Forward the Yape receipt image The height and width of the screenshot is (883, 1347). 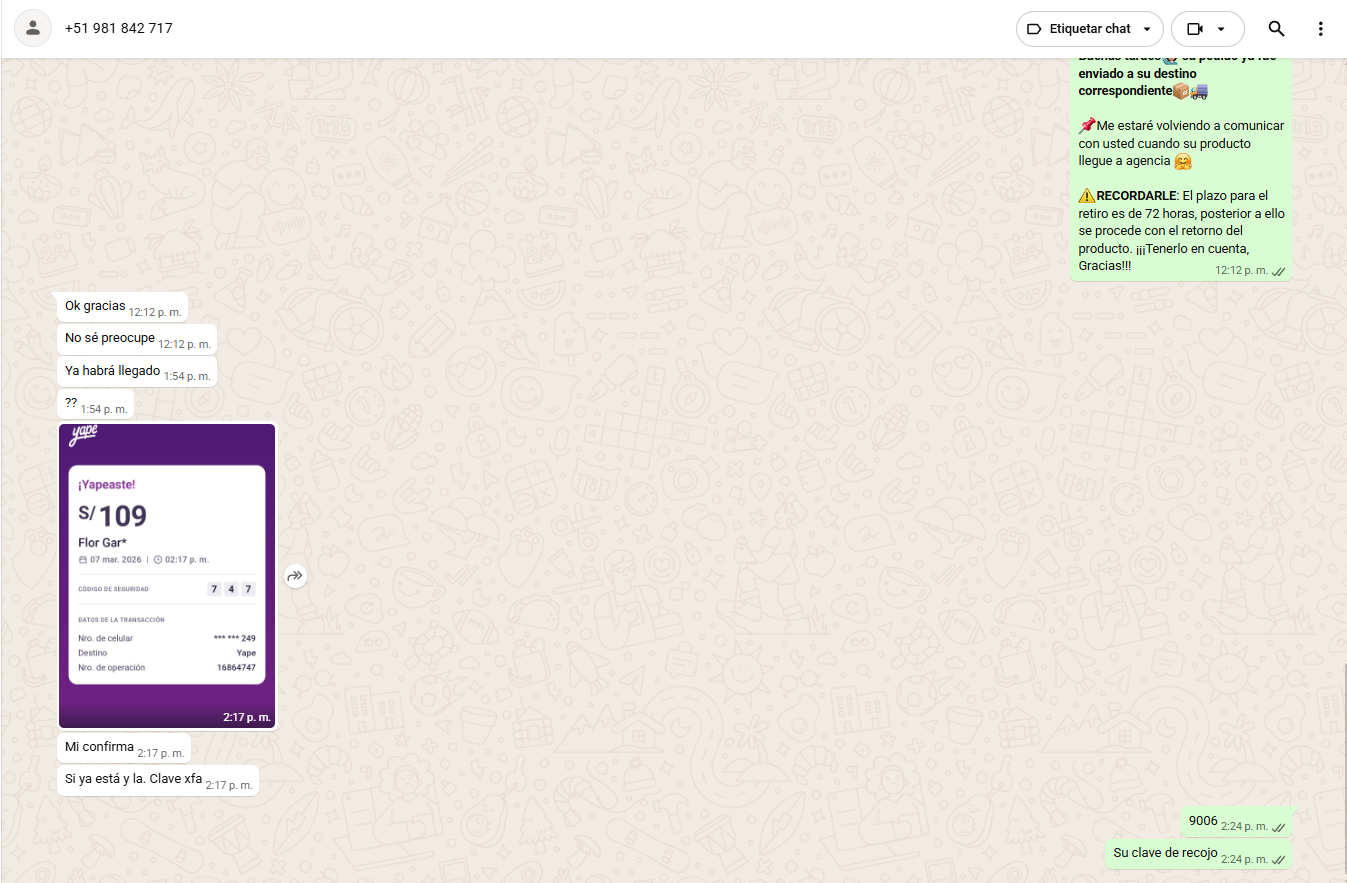pos(295,576)
